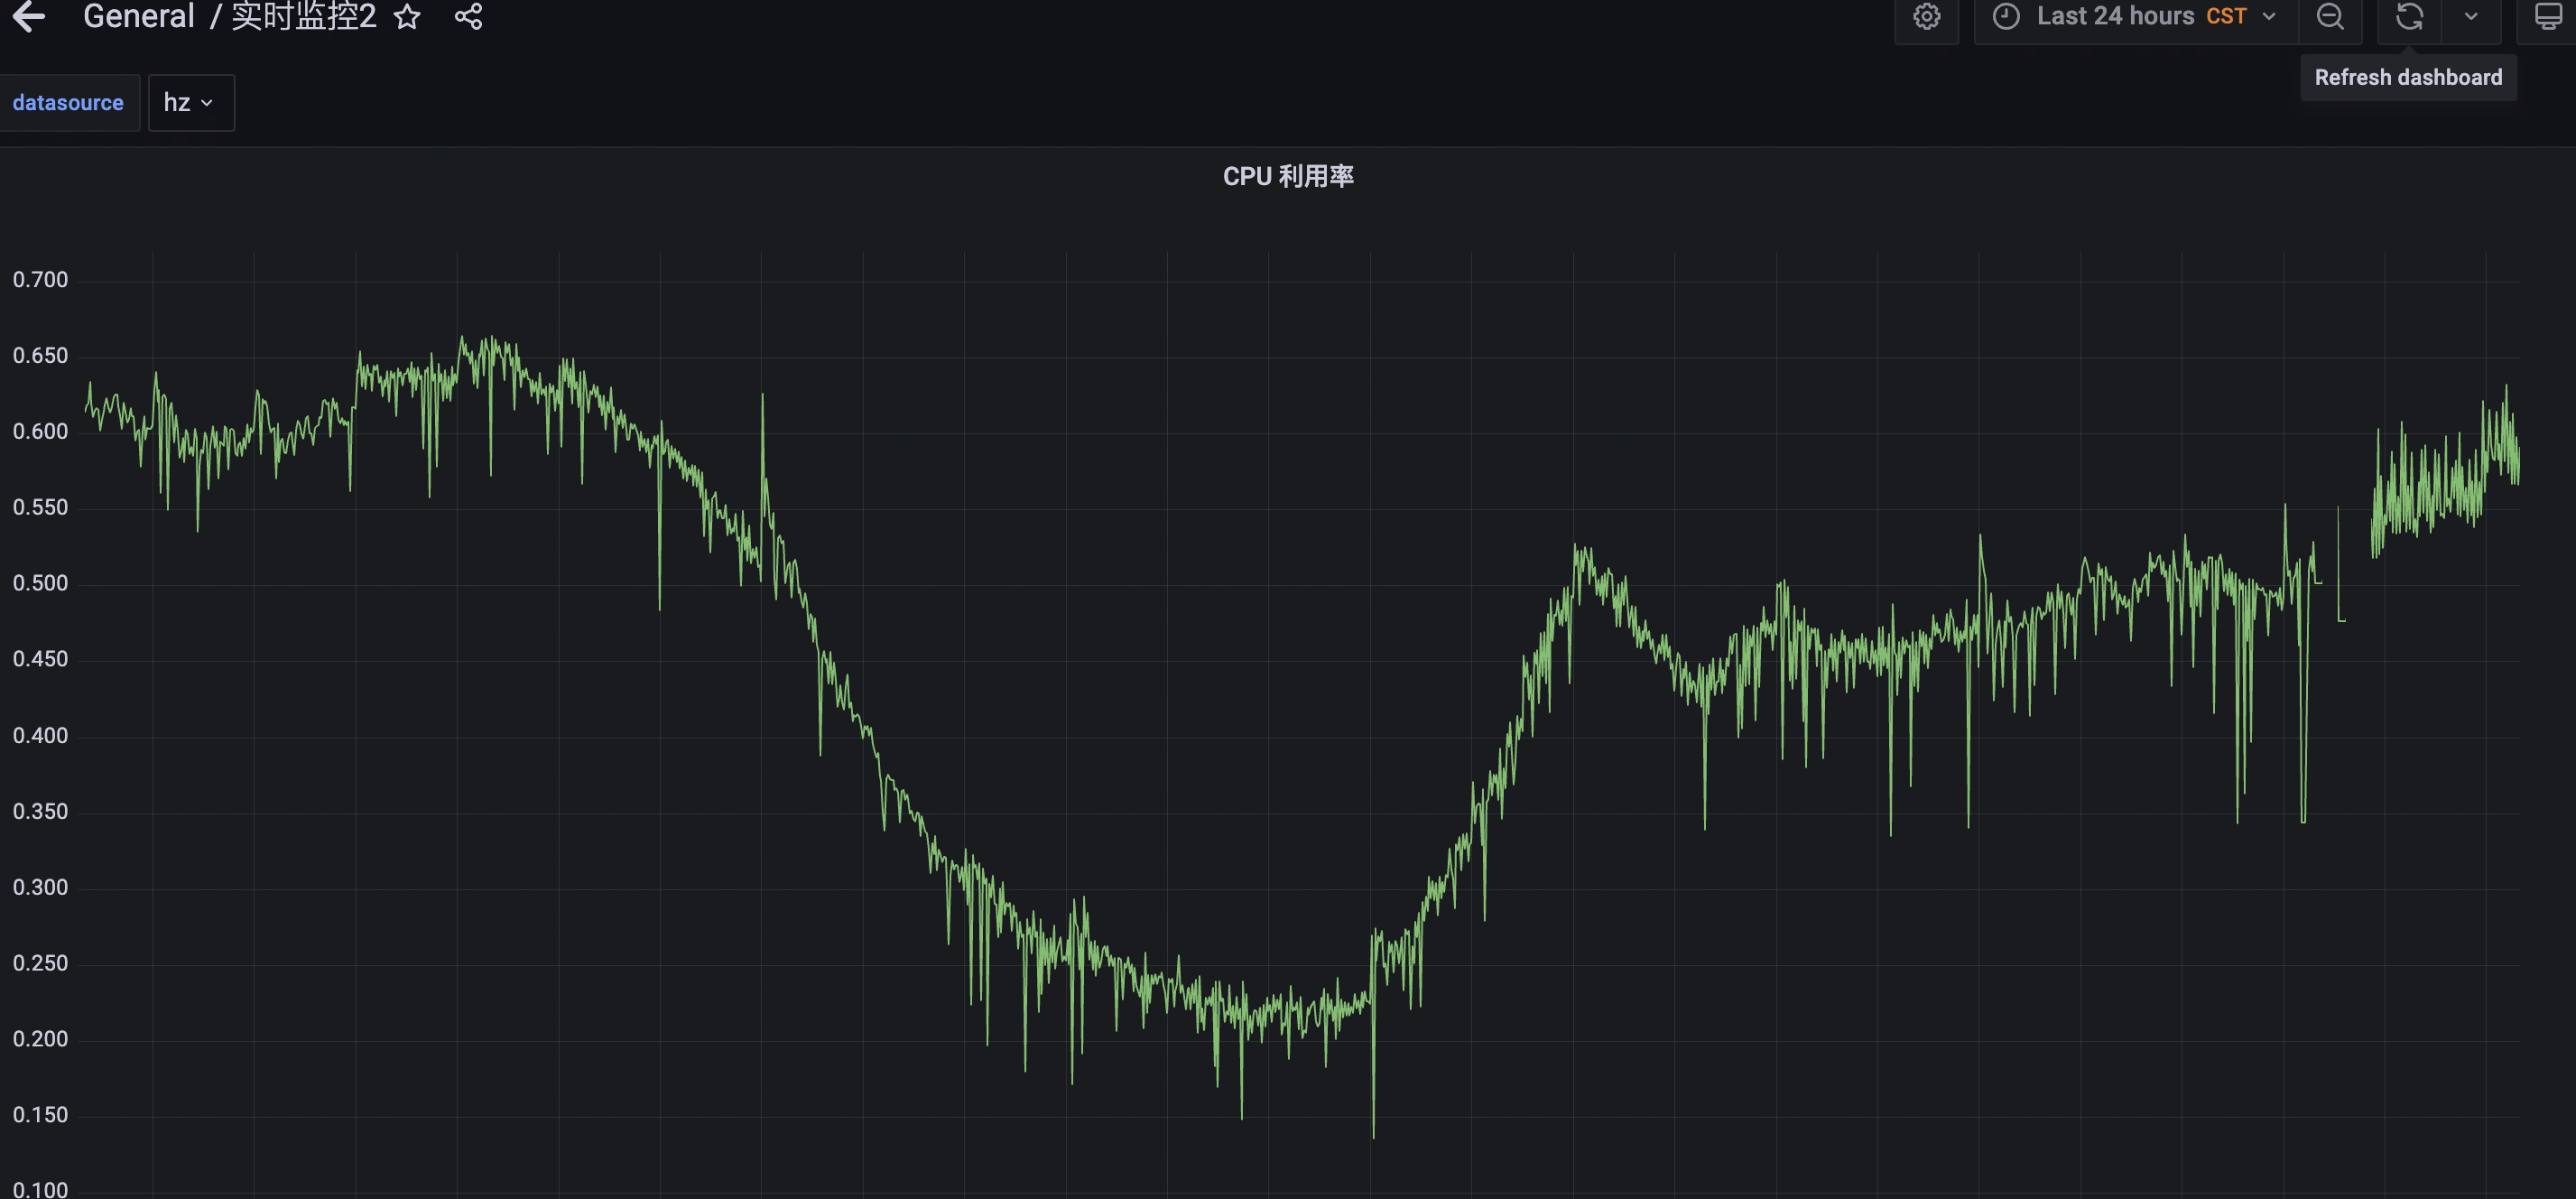Expand the refresh interval dropdown chevron
This screenshot has width=2576, height=1199.
2471,16
